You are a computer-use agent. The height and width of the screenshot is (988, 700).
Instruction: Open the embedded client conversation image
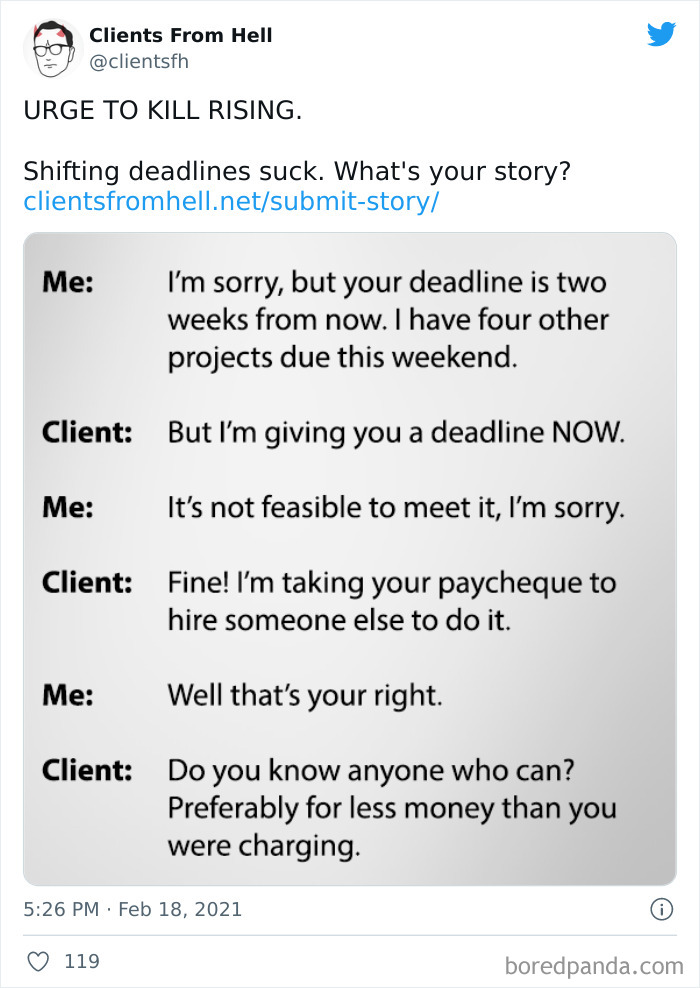point(350,560)
